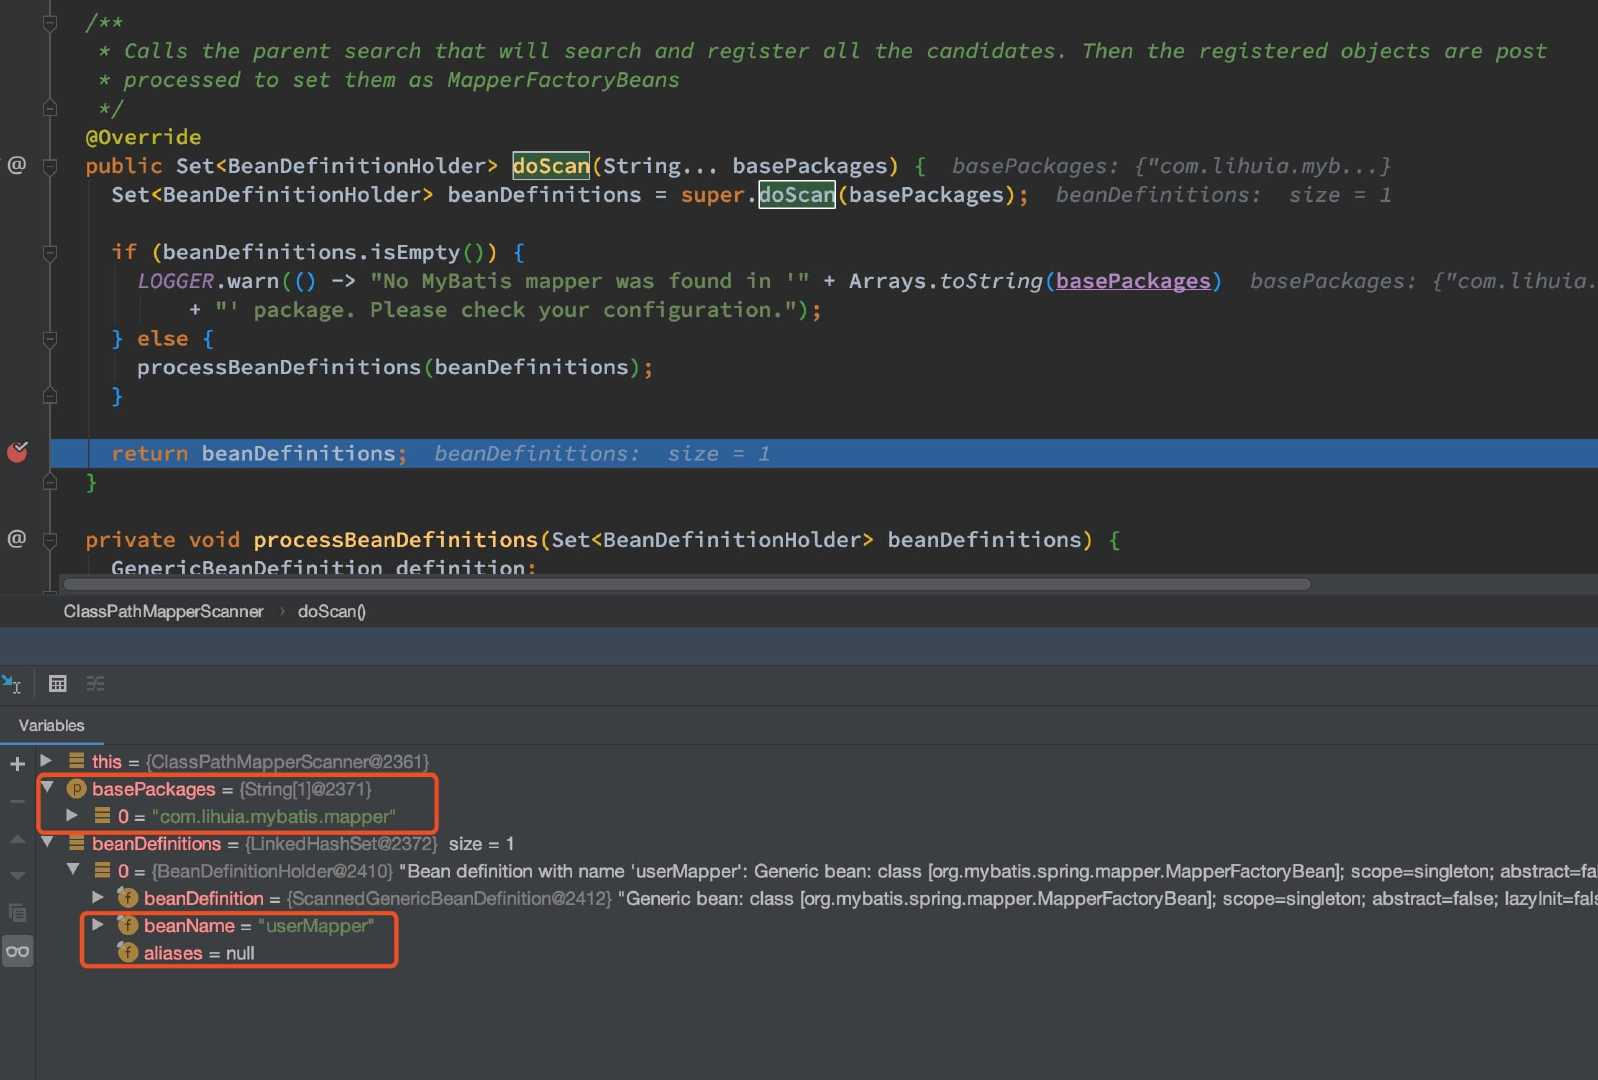Click the editor horizontal scrollbar
Image resolution: width=1598 pixels, height=1080 pixels.
(686, 584)
